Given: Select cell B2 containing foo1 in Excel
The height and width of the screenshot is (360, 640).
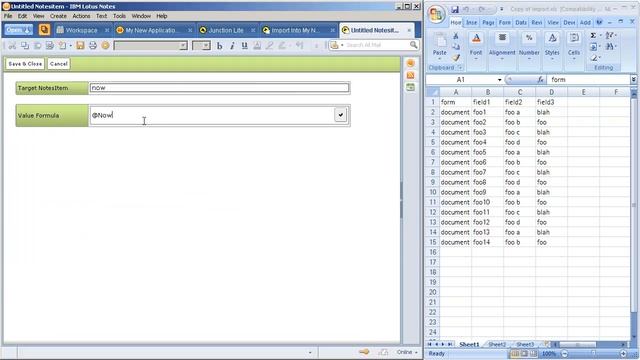Looking at the screenshot, I should pos(487,112).
